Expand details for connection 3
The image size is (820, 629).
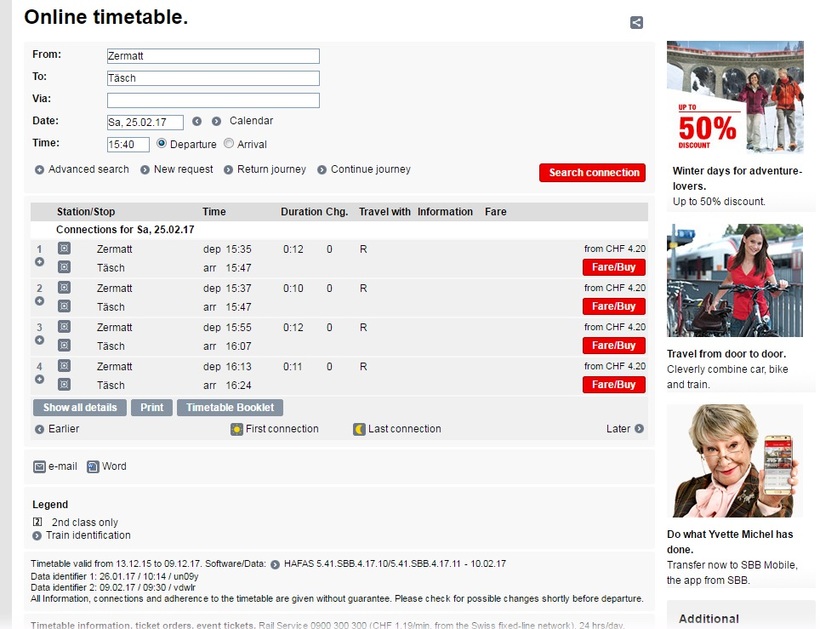(x=40, y=340)
